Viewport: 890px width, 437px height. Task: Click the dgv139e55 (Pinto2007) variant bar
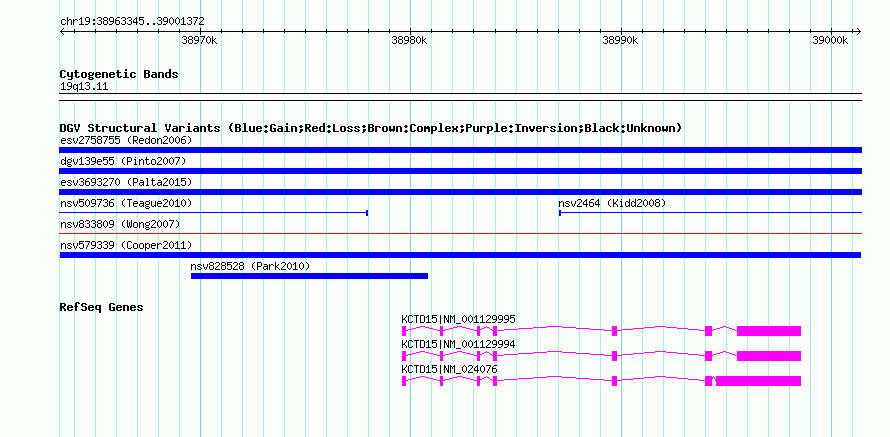(x=460, y=171)
